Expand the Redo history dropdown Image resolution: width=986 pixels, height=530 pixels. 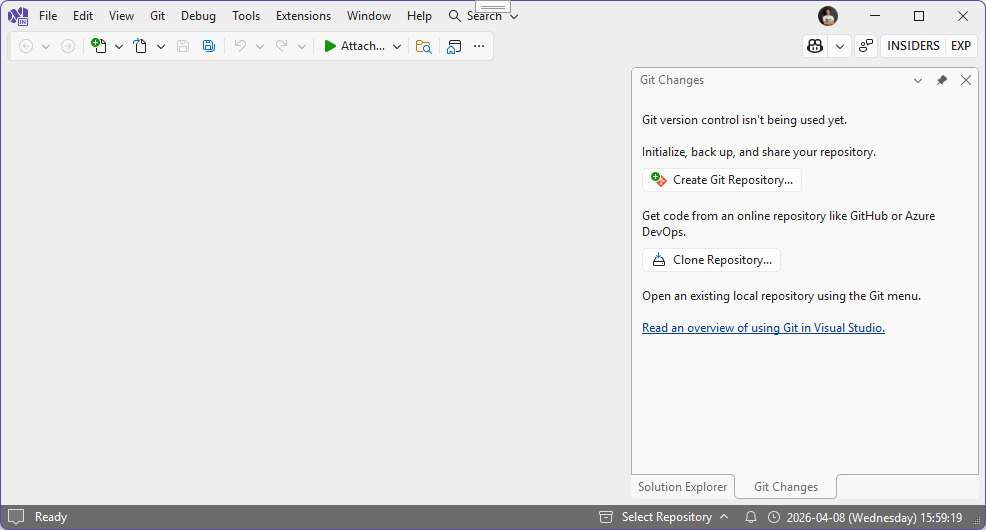coord(302,46)
